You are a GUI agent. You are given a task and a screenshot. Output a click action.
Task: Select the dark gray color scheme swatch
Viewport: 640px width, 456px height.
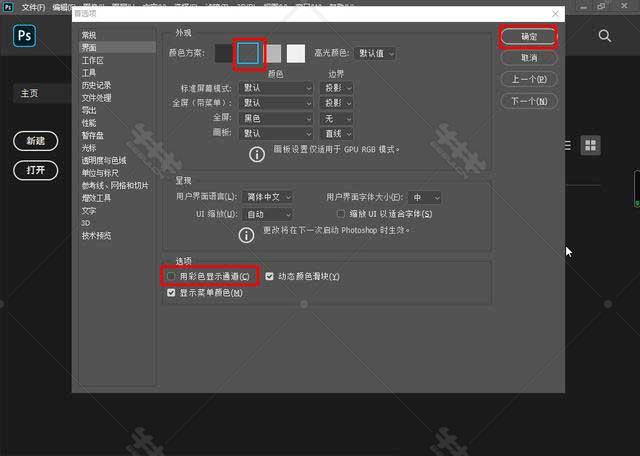pyautogui.click(x=248, y=53)
